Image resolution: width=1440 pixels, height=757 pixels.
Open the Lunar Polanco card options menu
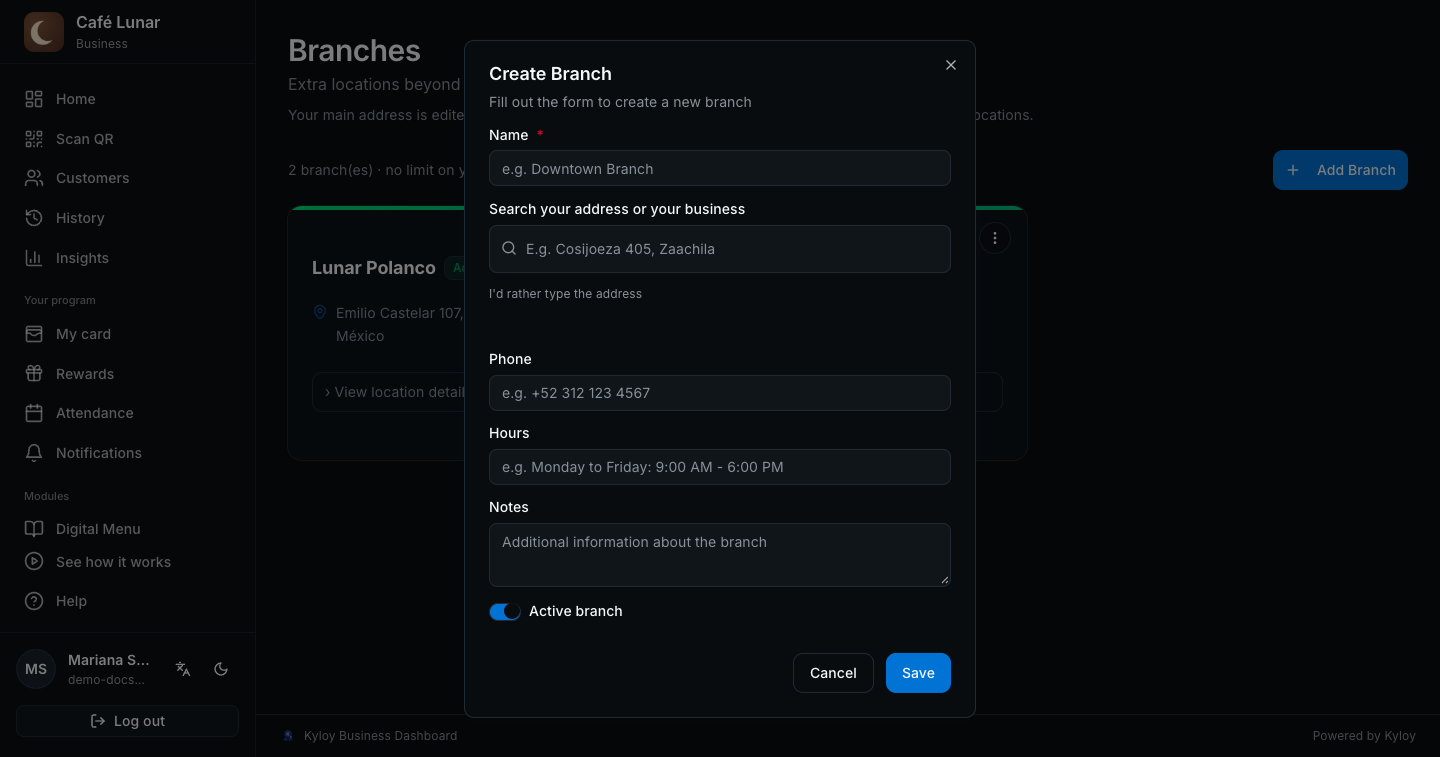(x=994, y=238)
